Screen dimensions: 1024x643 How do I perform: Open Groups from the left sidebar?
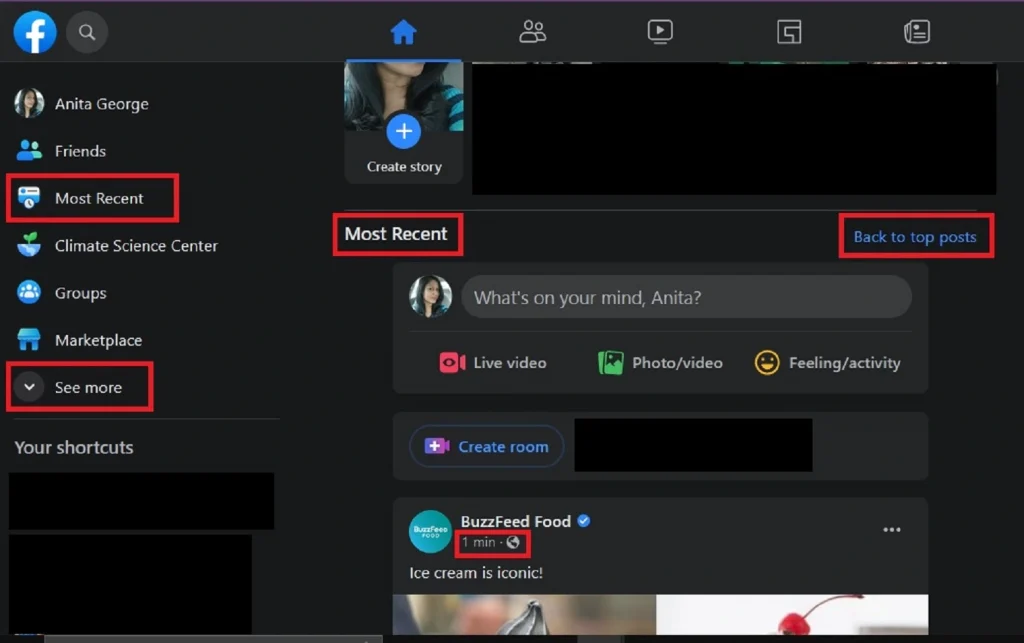tap(61, 292)
